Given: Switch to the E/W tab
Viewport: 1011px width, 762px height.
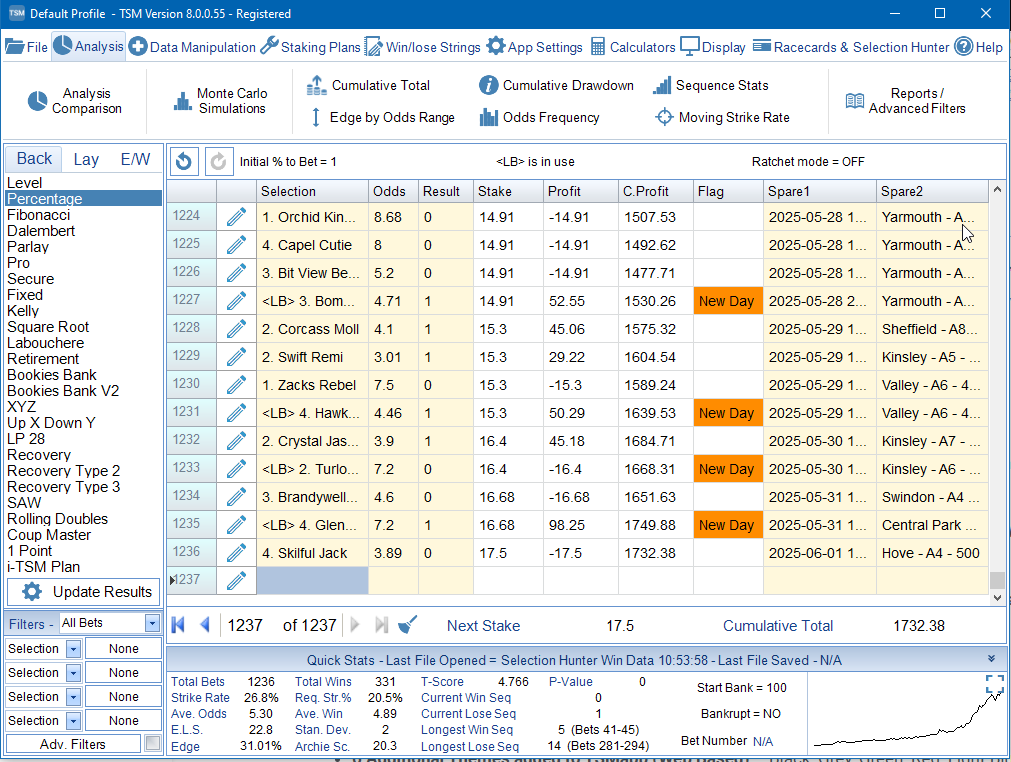Looking at the screenshot, I should tap(135, 159).
